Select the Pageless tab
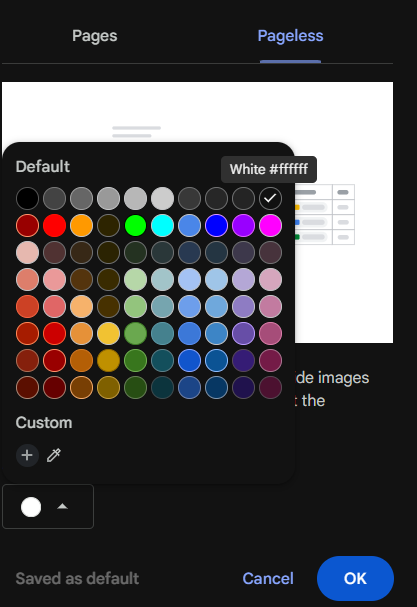The image size is (417, 607). coord(290,36)
